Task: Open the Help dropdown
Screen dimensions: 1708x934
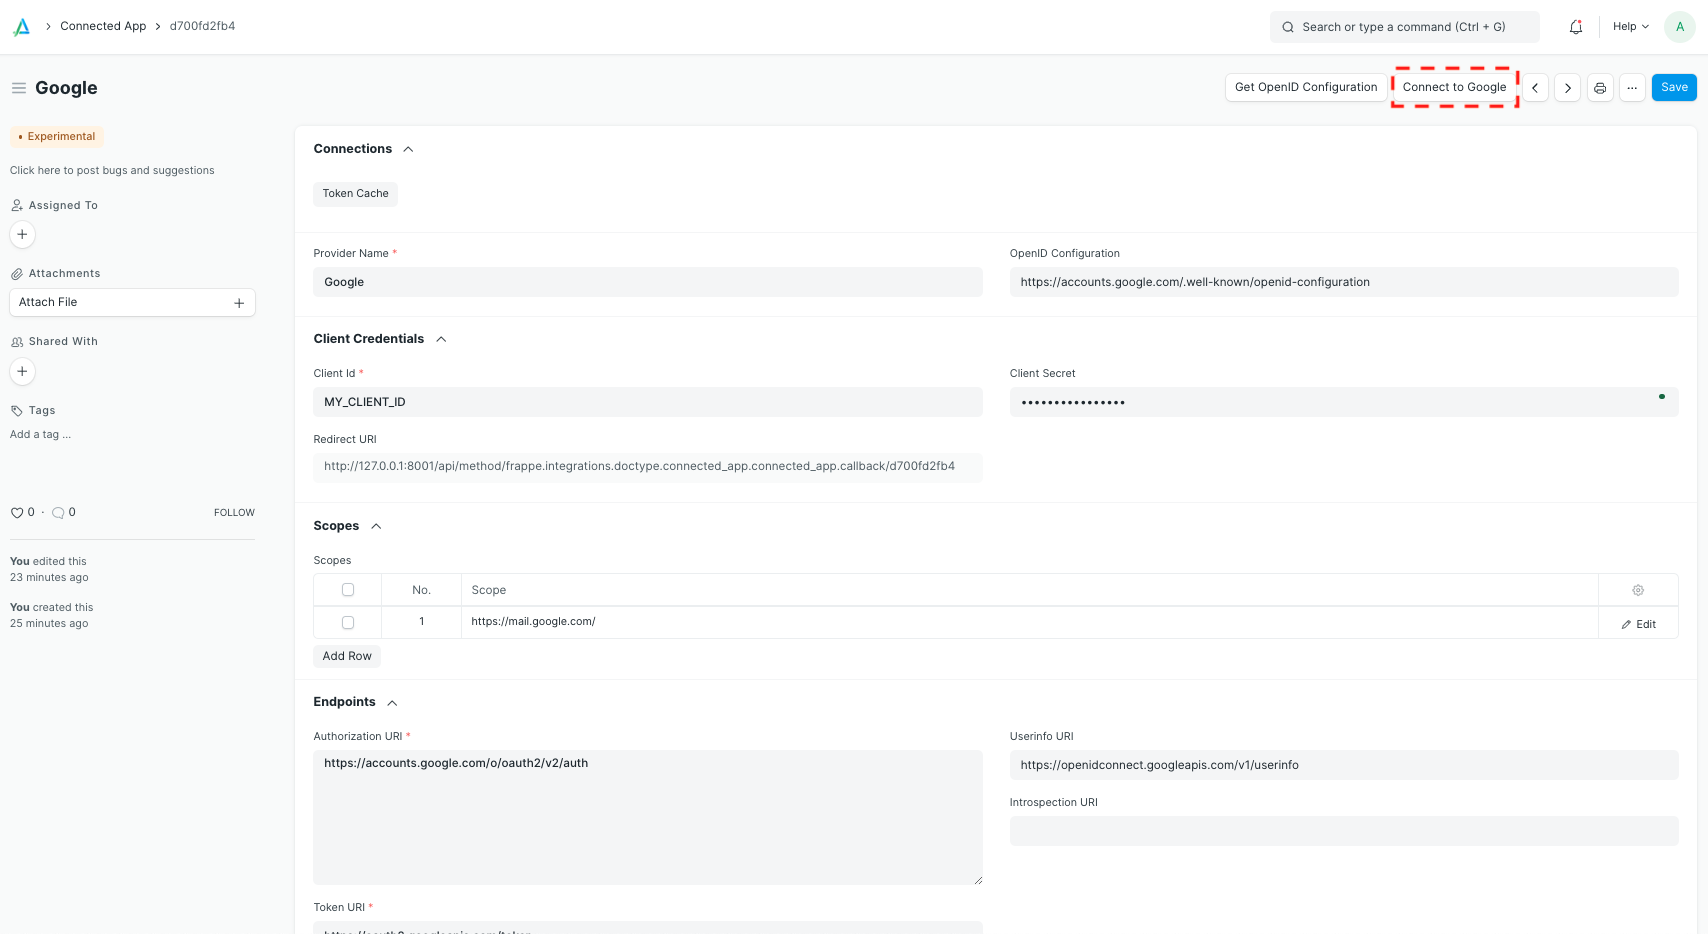Action: (x=1631, y=27)
